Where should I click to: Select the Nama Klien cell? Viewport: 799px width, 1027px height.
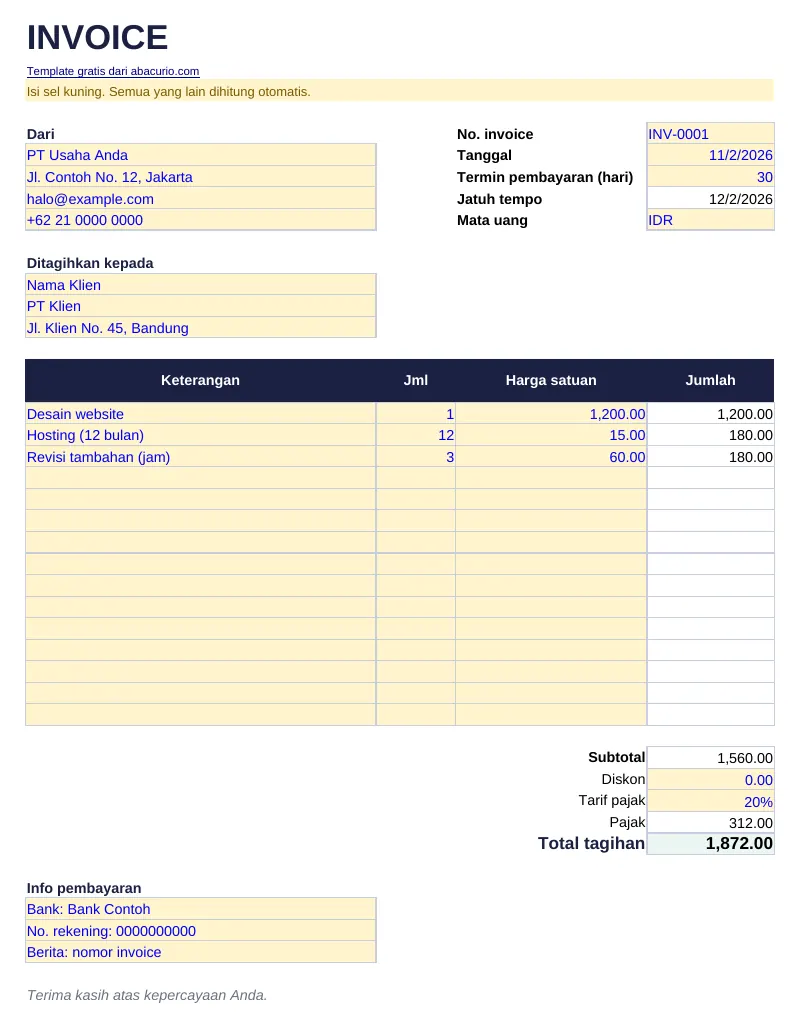pyautogui.click(x=201, y=284)
